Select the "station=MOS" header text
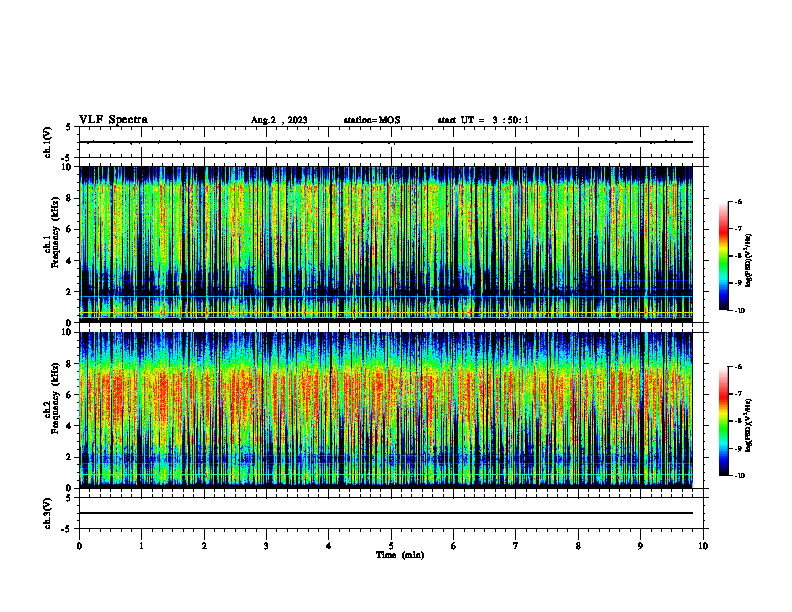 coord(372,120)
